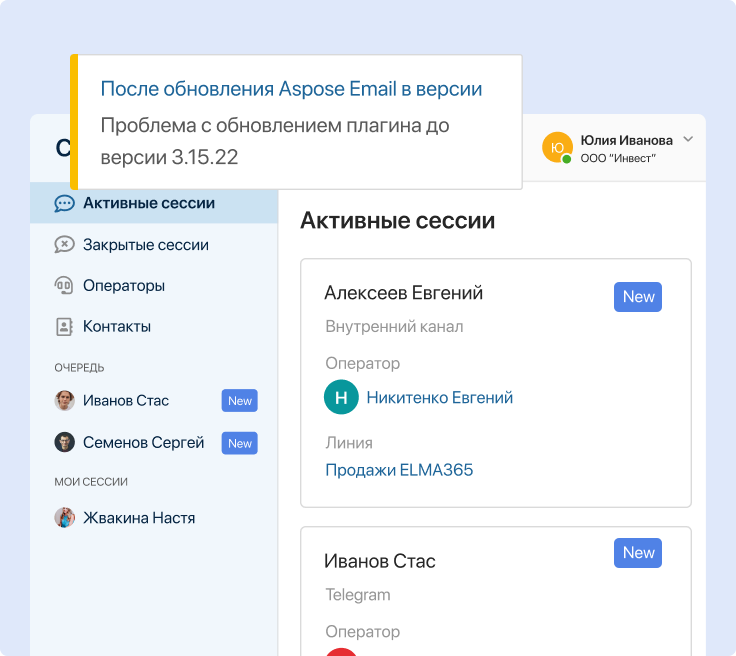Image resolution: width=736 pixels, height=656 pixels.
Task: Open operator link Никитенко Евгений
Action: point(439,397)
